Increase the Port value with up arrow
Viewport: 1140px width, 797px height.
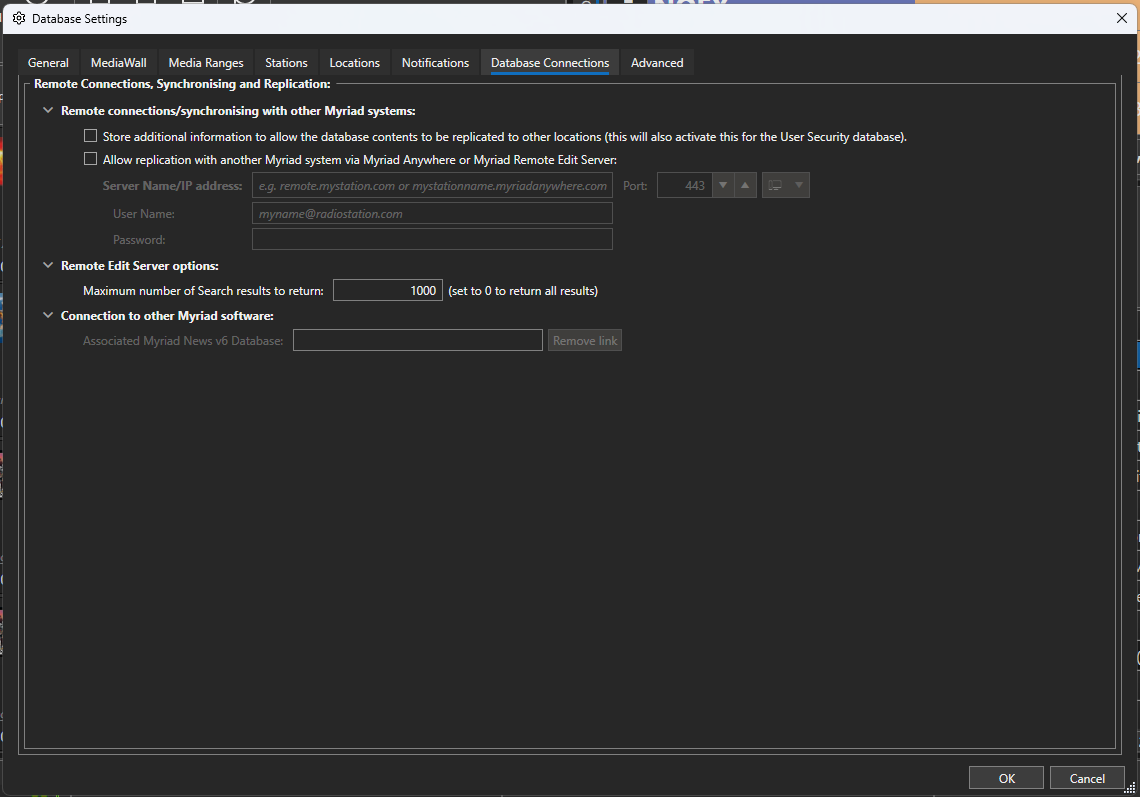[745, 185]
